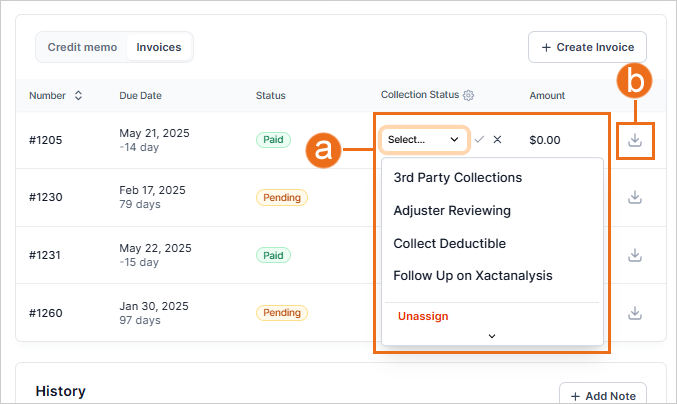Cancel collection status edit with X icon

(x=497, y=140)
